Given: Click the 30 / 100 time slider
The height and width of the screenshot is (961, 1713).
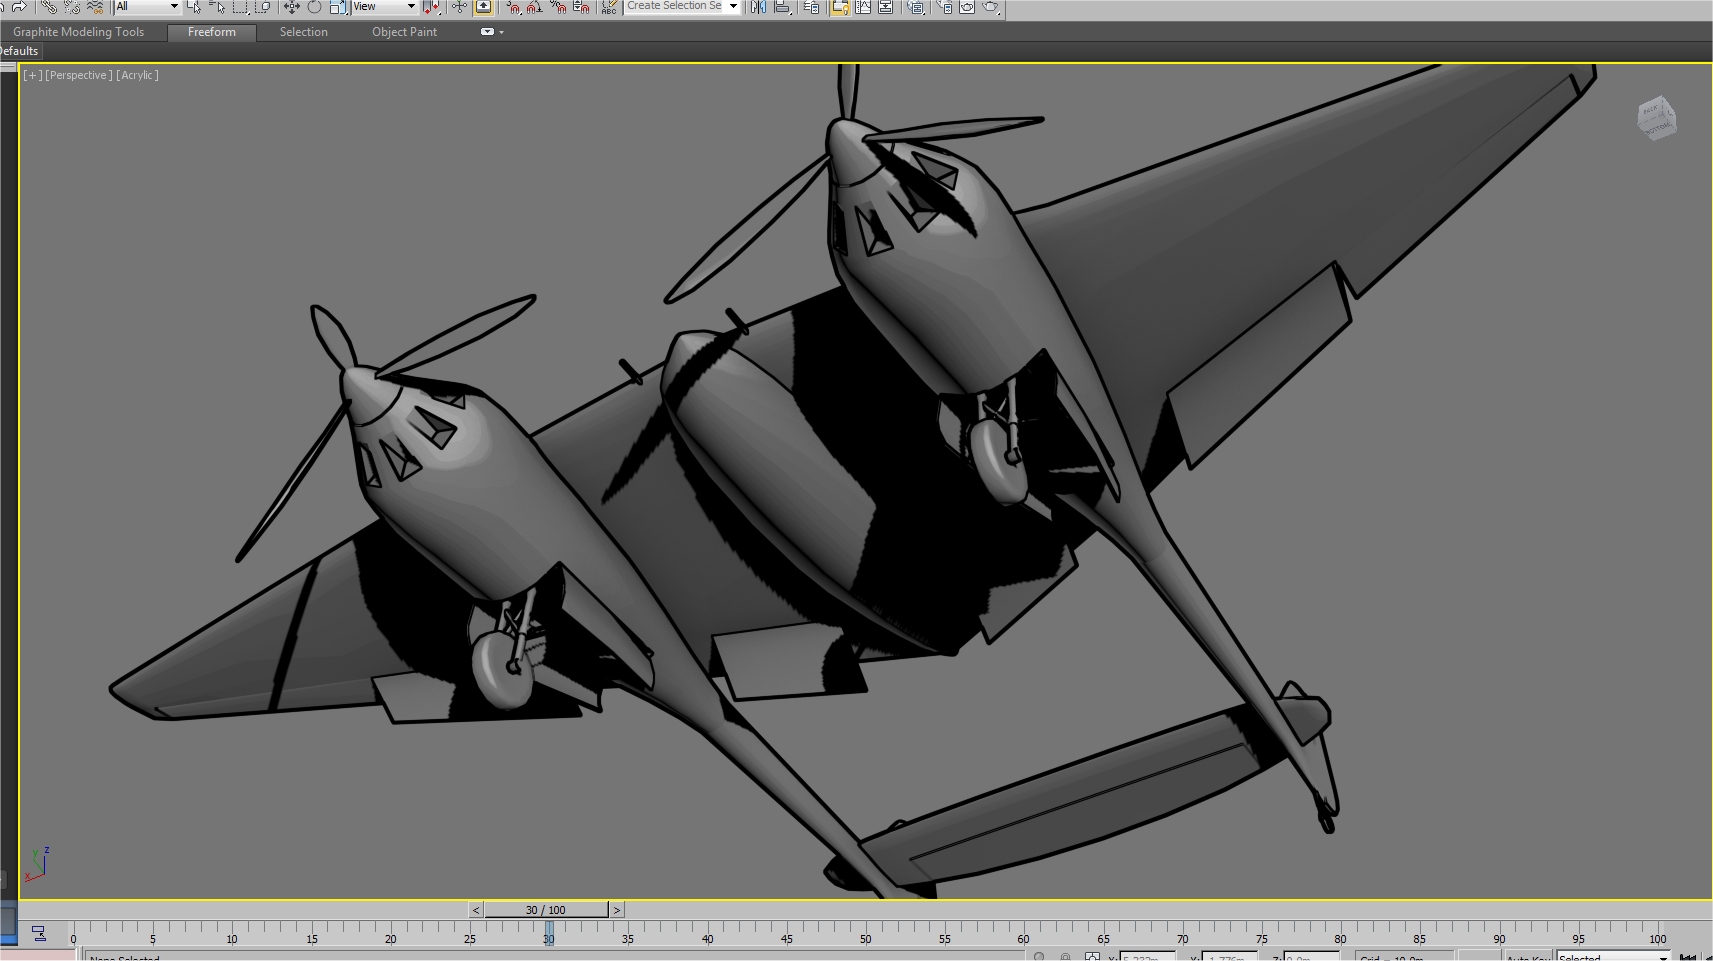Looking at the screenshot, I should point(546,910).
